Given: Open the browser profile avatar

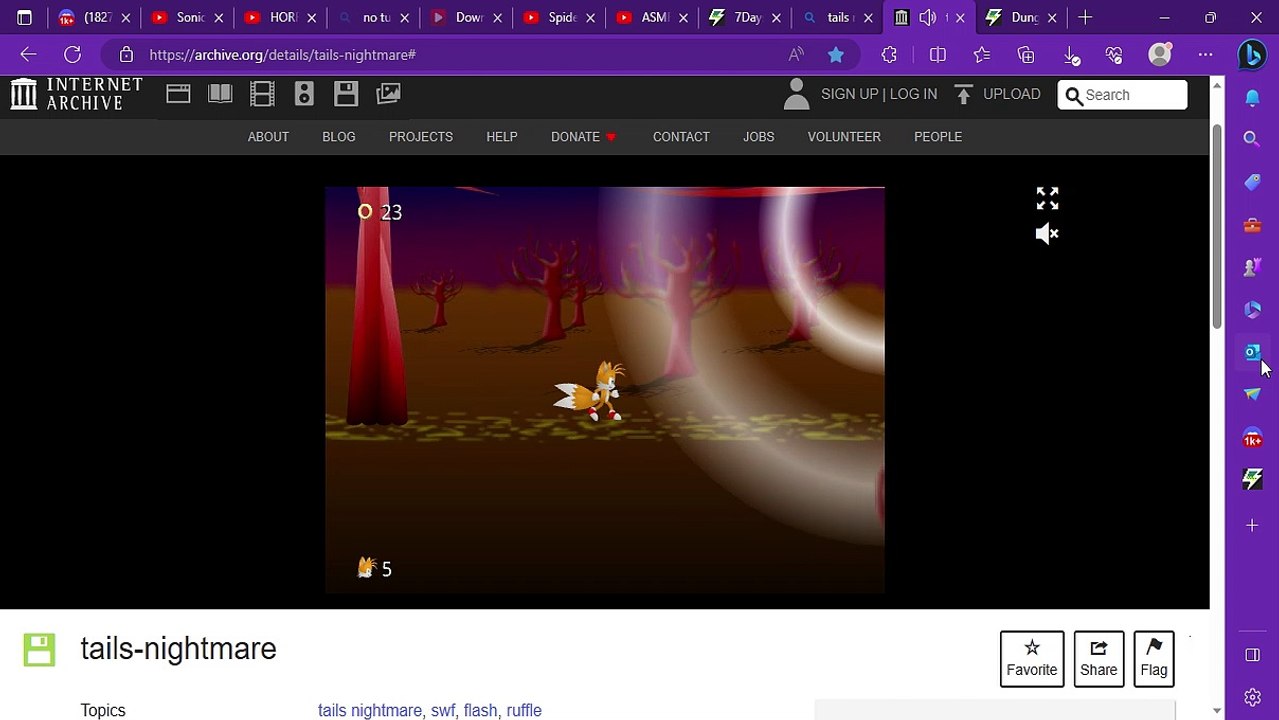Looking at the screenshot, I should [1160, 55].
